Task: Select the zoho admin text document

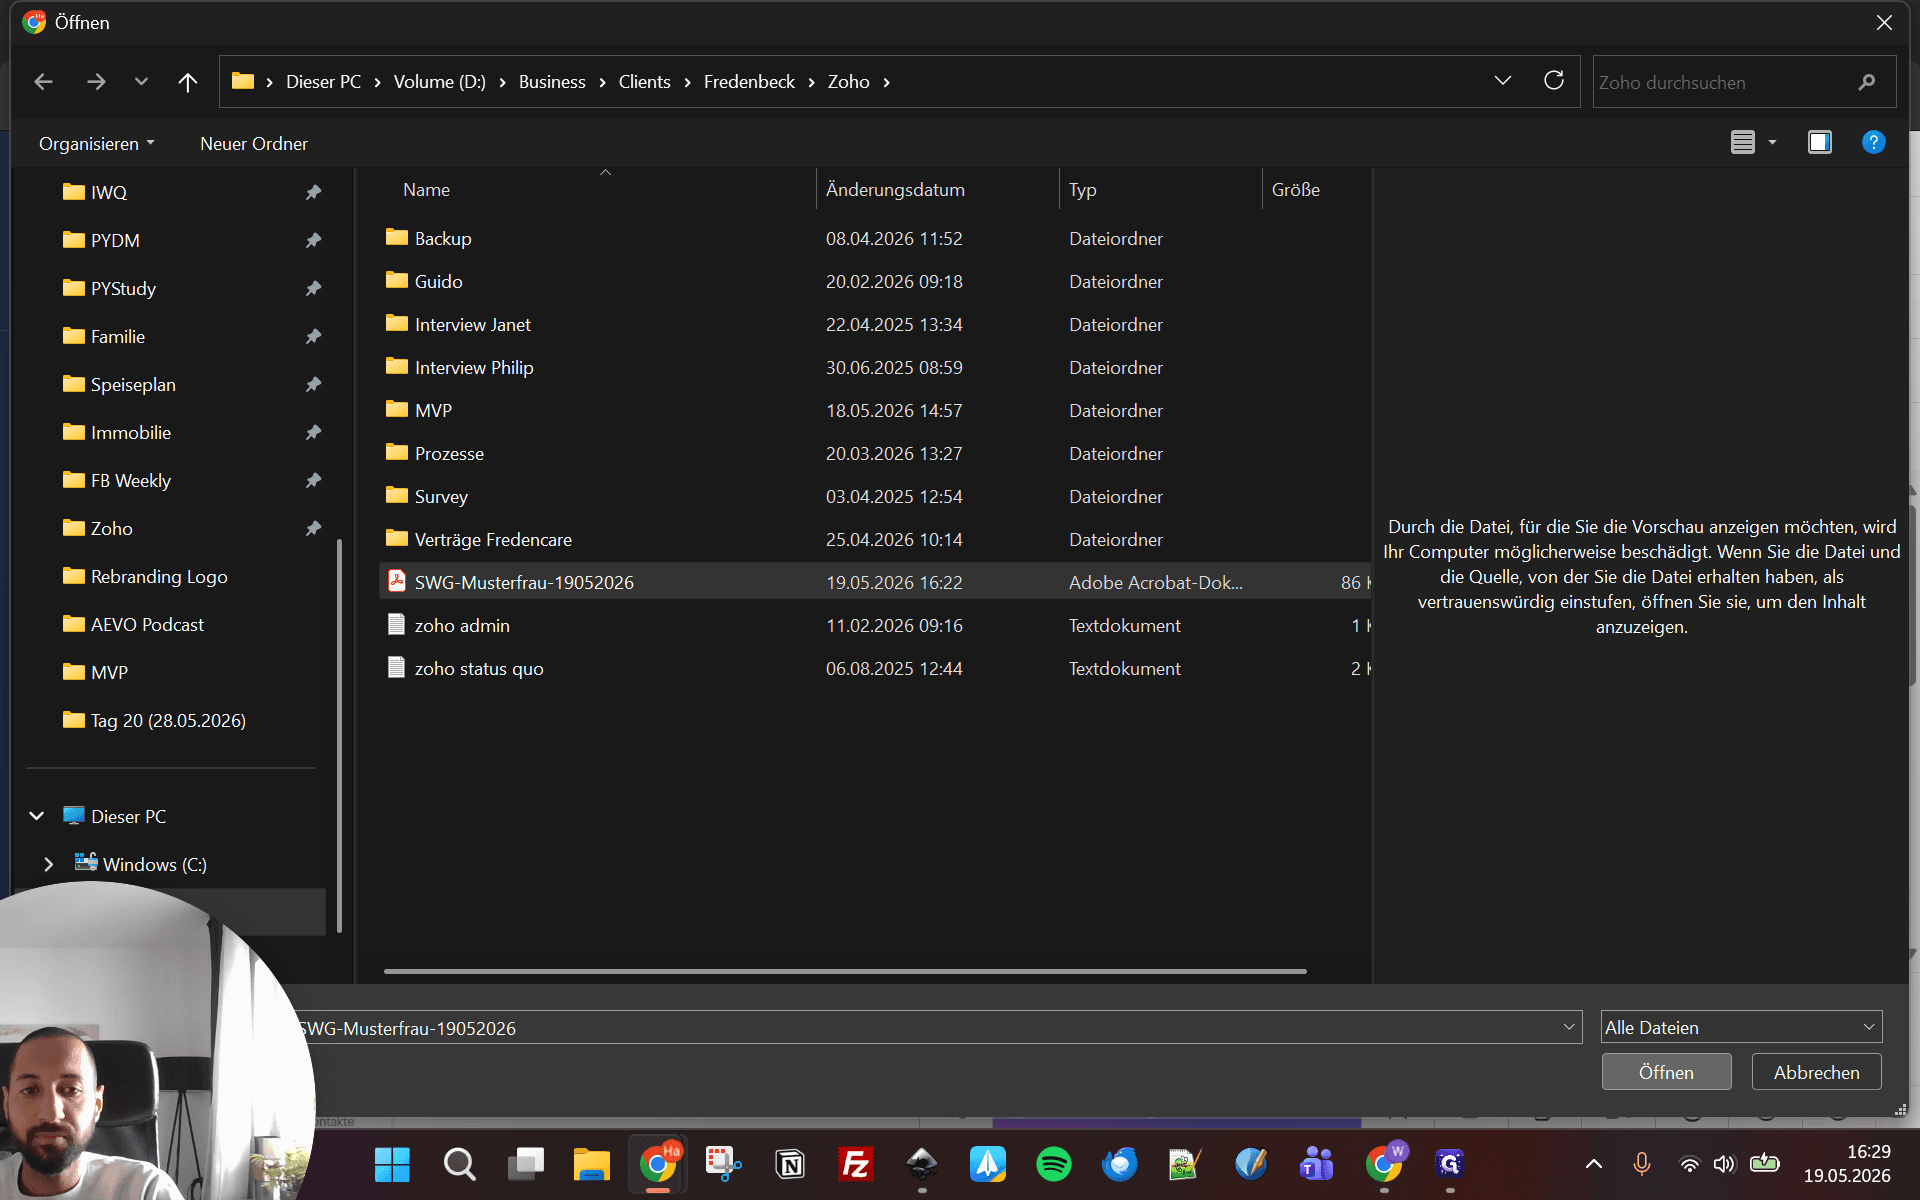Action: click(462, 626)
